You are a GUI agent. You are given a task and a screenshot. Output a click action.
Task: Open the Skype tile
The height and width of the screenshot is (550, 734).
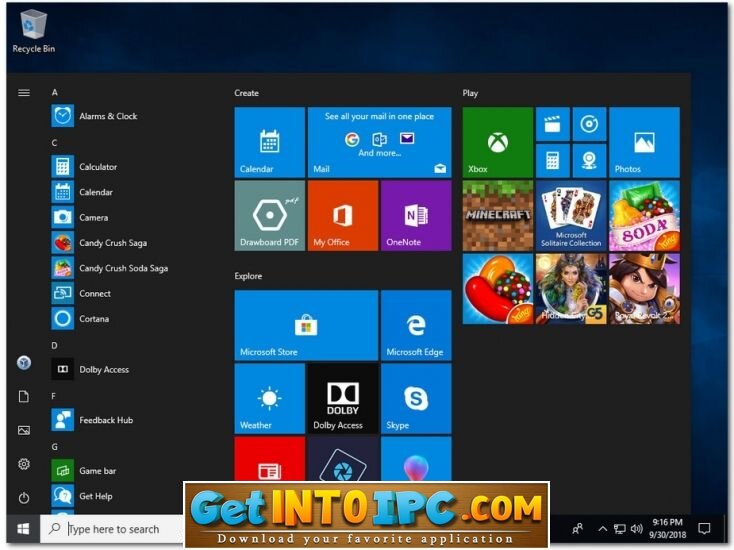click(x=416, y=398)
